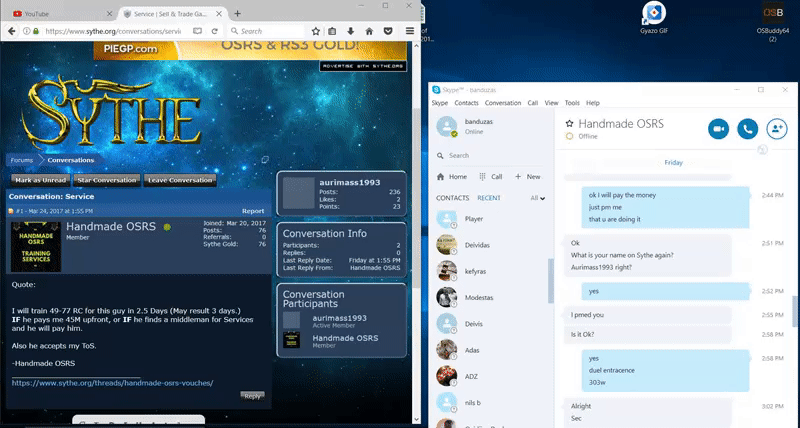
Task: Click the Skype contact list scrollbar
Action: (551, 281)
